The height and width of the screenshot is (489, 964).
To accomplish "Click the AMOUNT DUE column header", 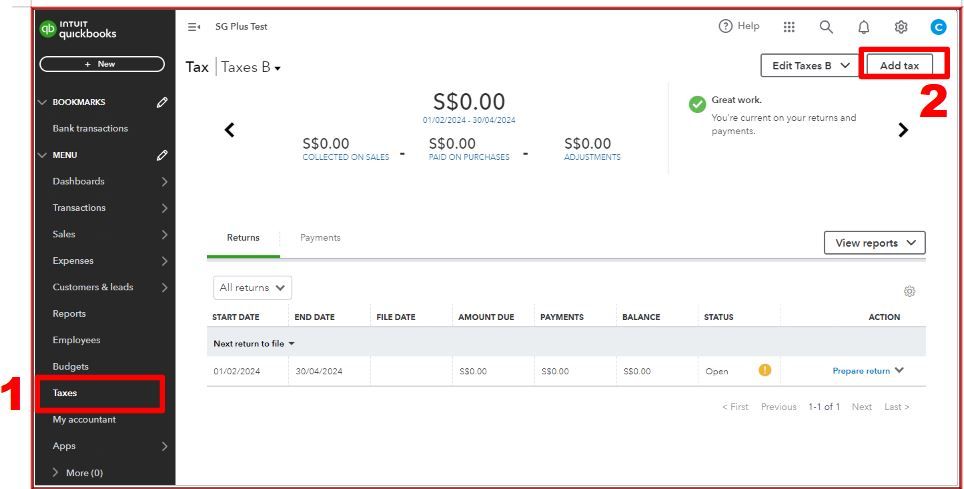I will click(x=486, y=317).
